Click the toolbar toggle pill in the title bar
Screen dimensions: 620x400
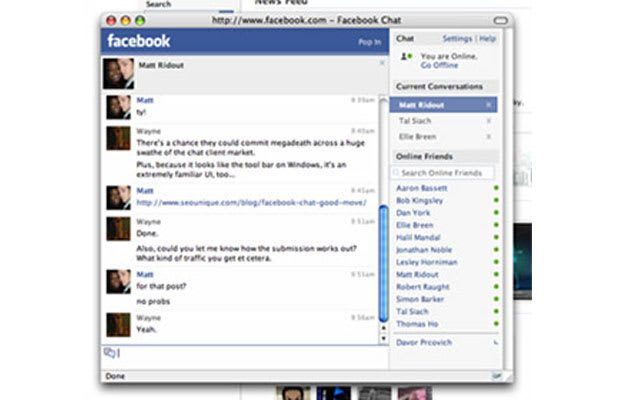click(x=500, y=20)
